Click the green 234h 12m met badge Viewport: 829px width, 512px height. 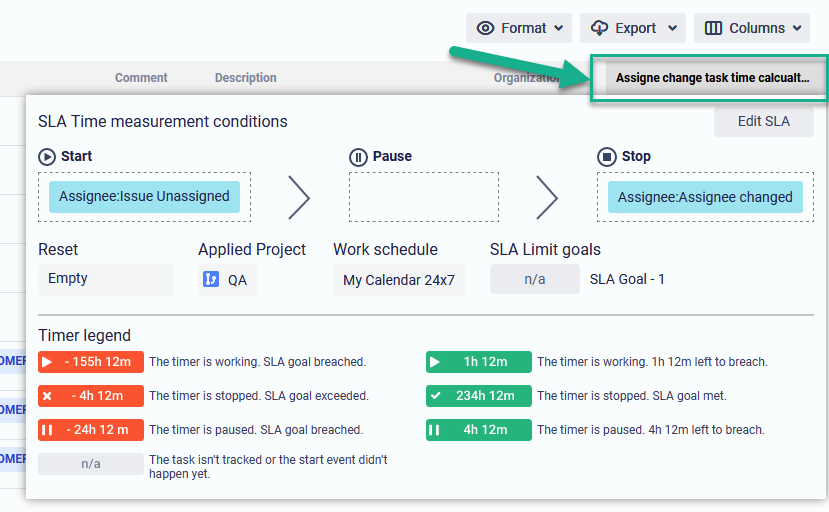coord(478,396)
